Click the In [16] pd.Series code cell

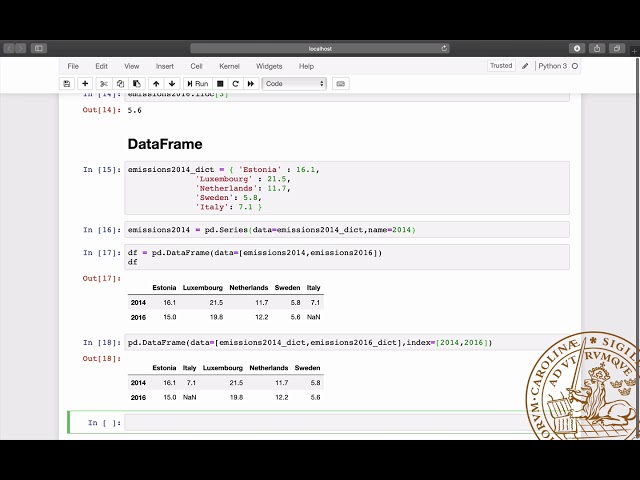(x=347, y=230)
